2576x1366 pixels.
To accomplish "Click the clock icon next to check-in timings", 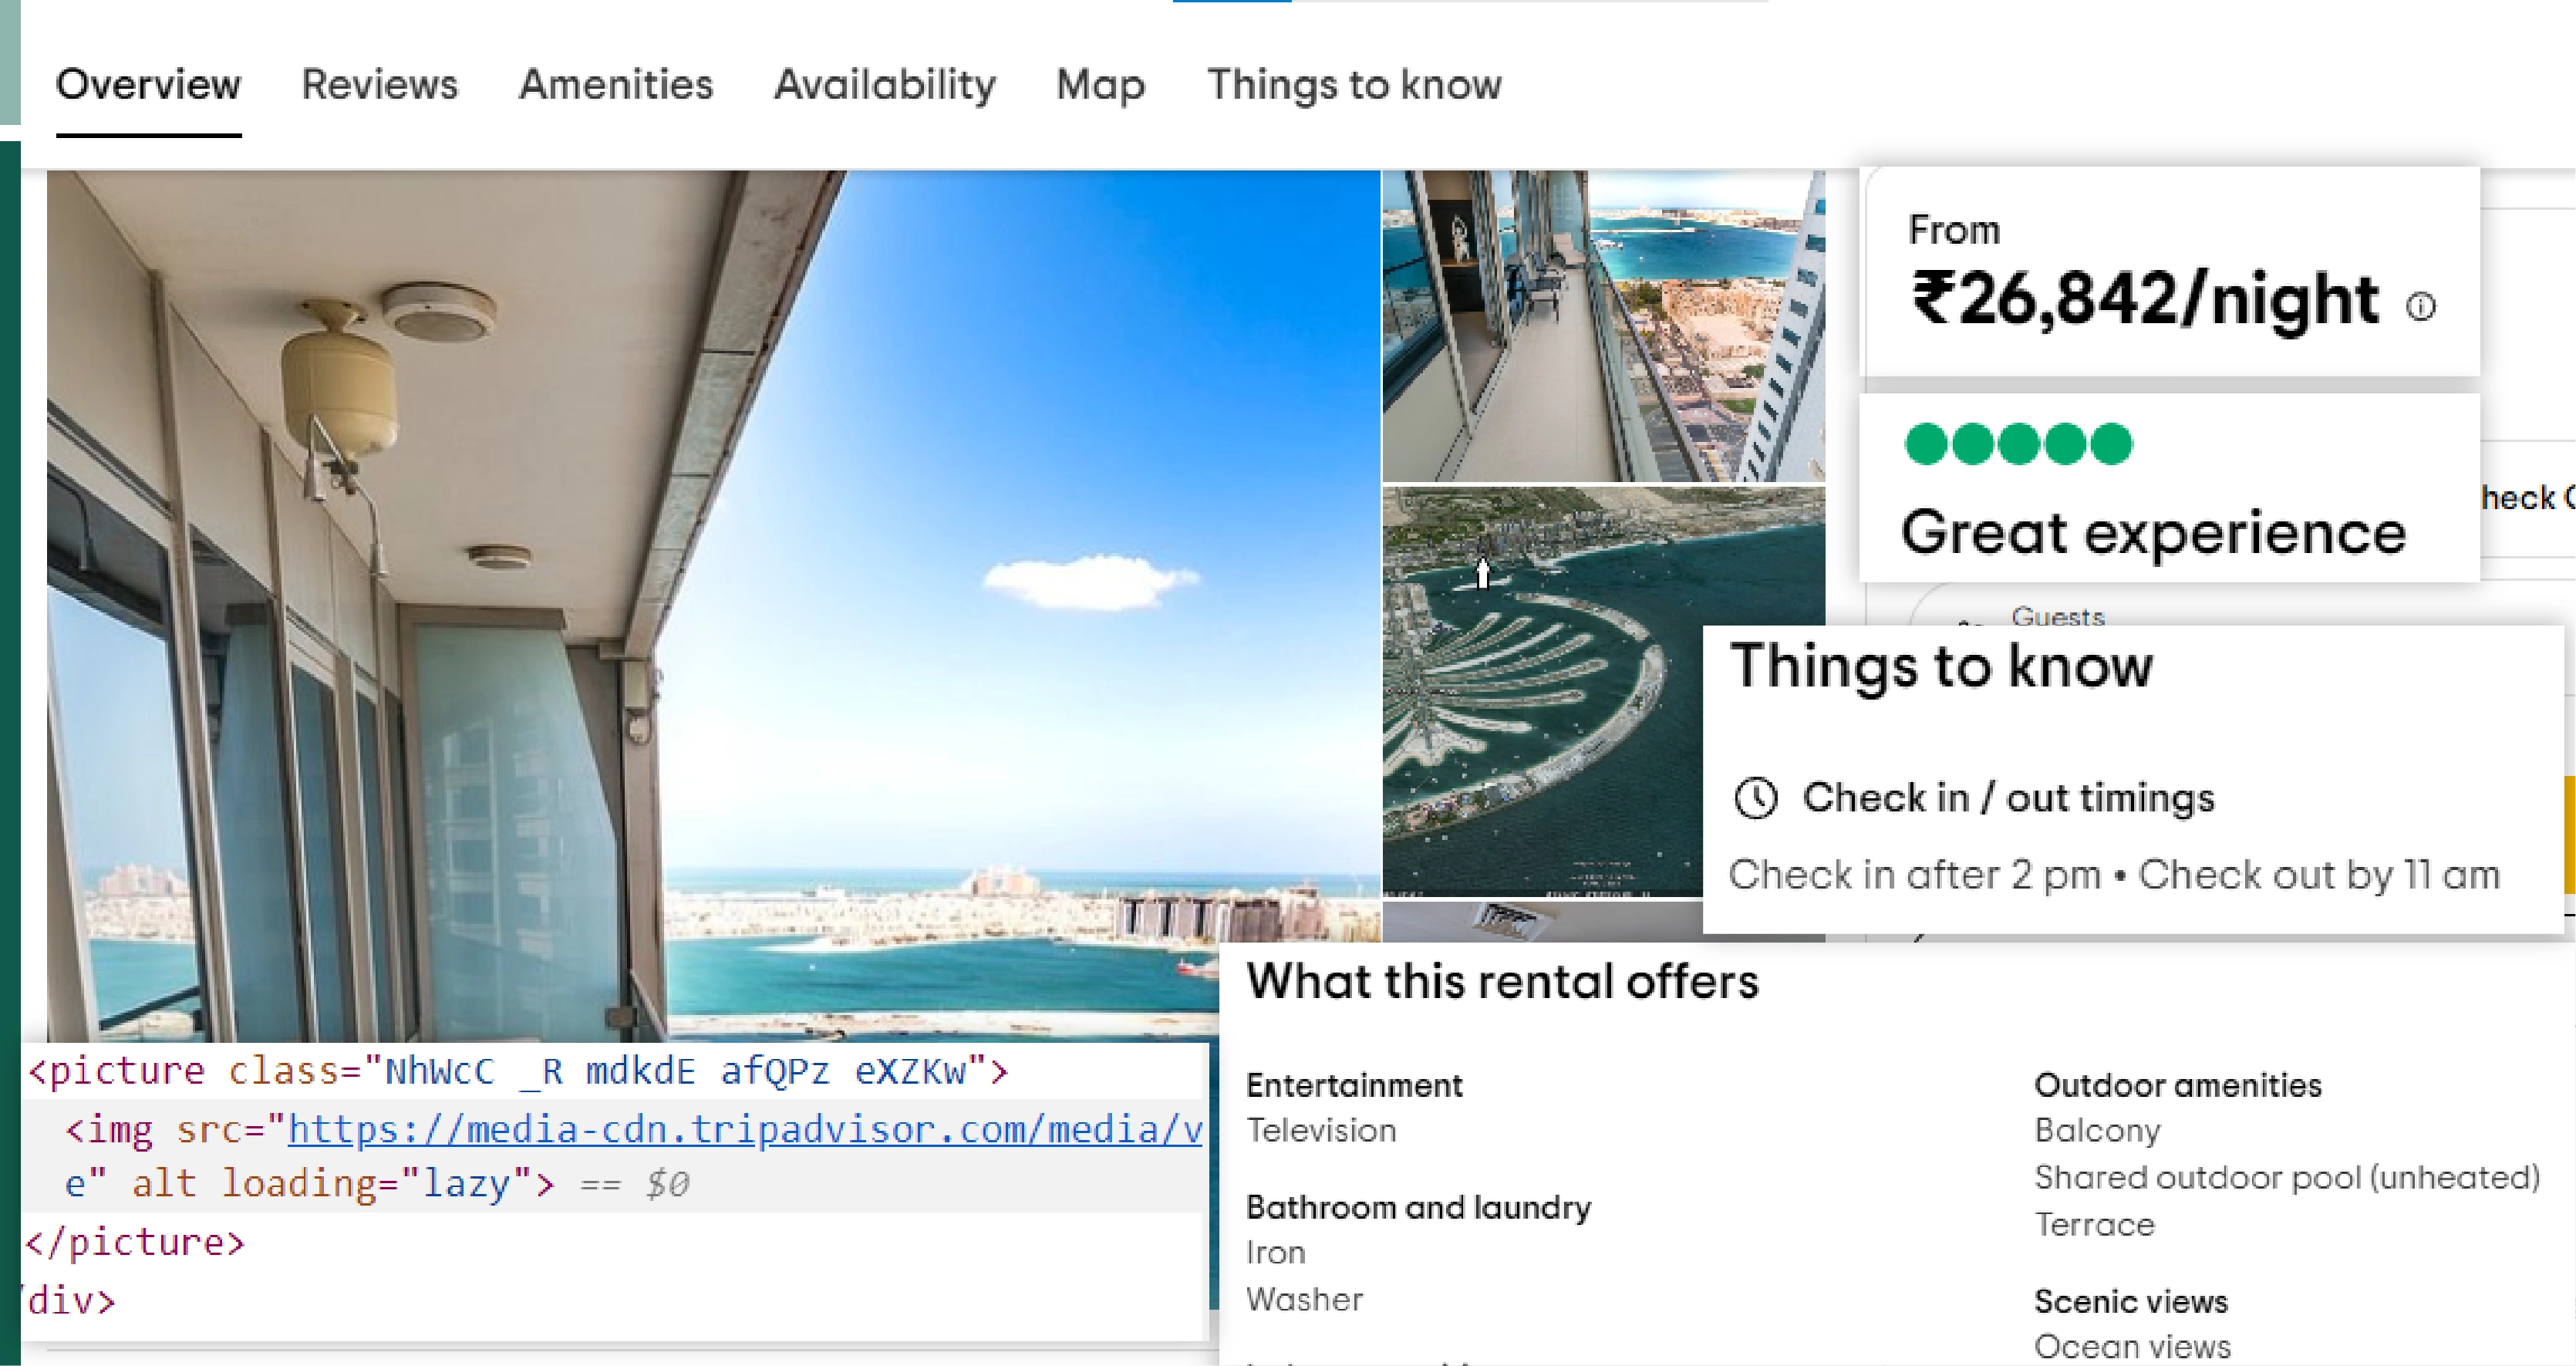I will click(1758, 797).
